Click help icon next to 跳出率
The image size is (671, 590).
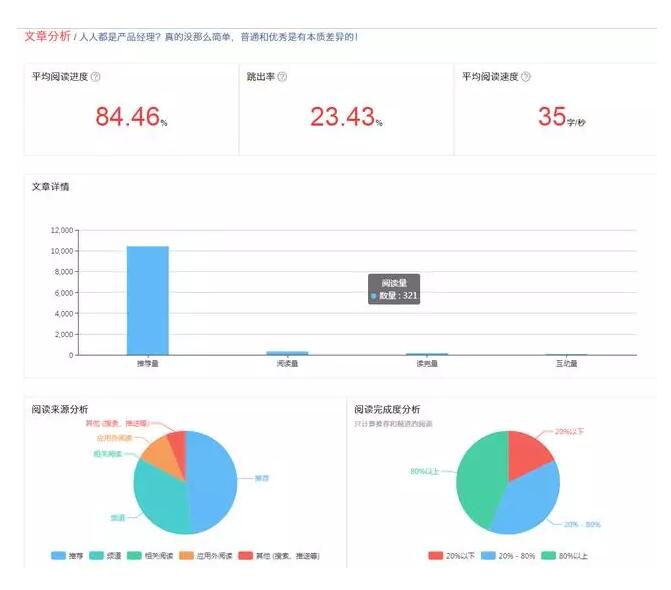(x=282, y=76)
